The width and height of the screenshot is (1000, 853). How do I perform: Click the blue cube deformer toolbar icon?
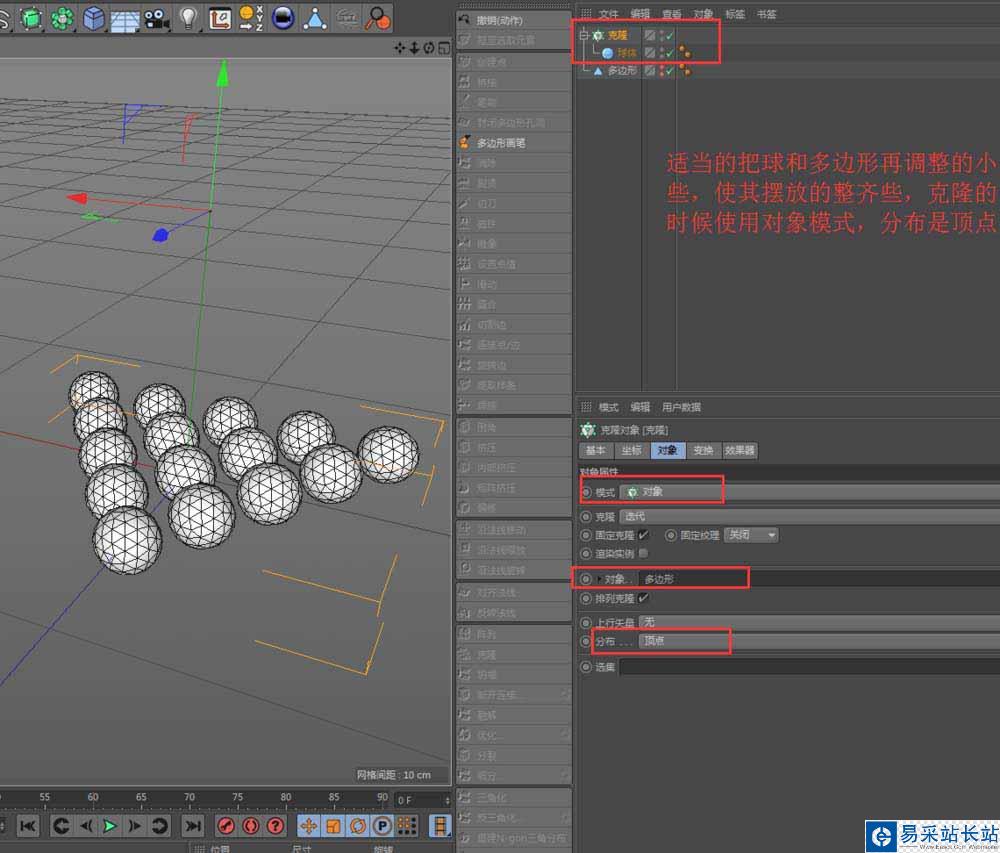point(94,17)
